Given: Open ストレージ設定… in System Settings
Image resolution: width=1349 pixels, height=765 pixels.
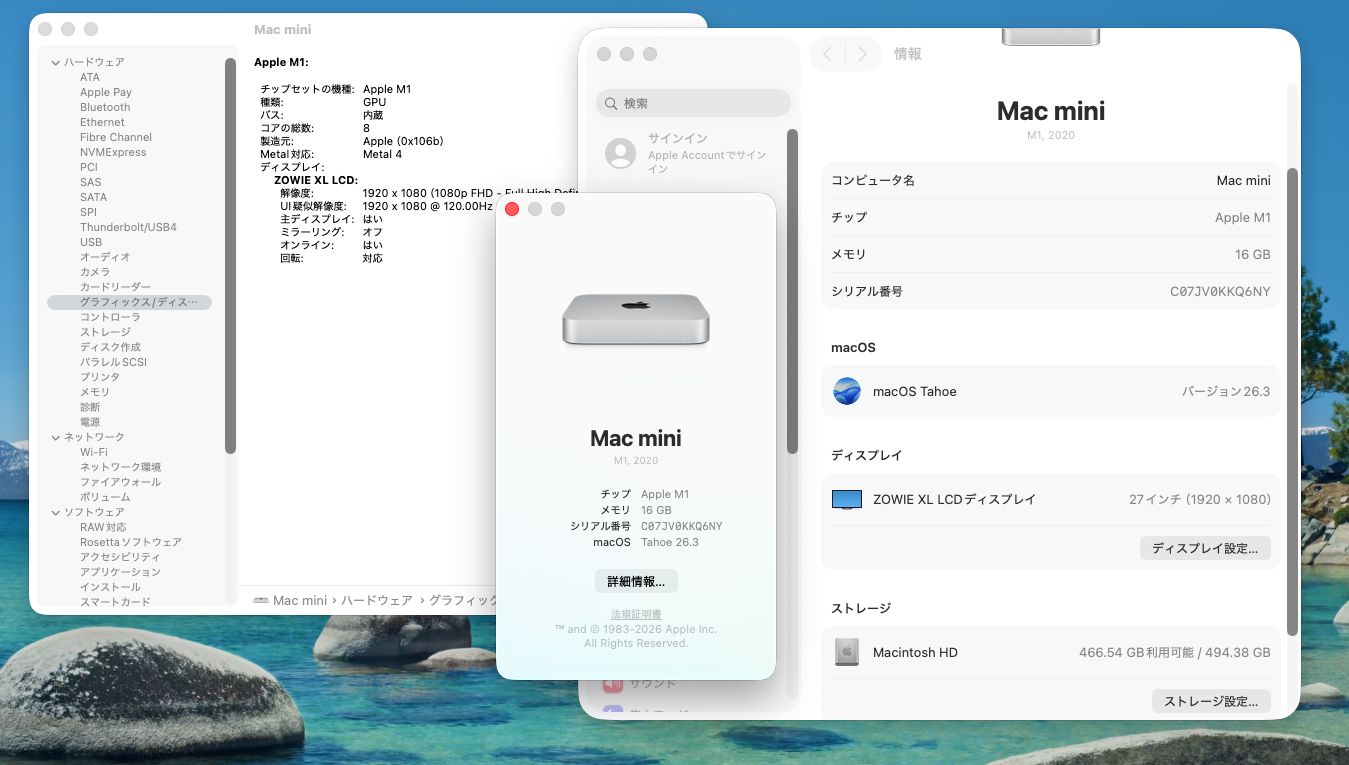Looking at the screenshot, I should tap(1211, 701).
